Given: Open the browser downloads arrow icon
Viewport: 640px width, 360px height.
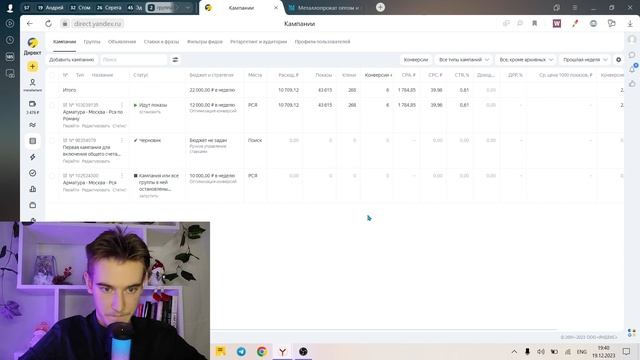Looking at the screenshot, I should click(630, 24).
